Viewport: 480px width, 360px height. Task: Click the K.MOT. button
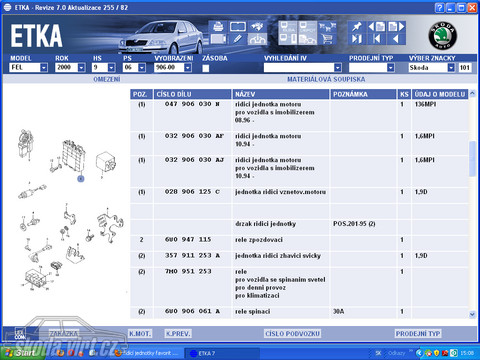click(140, 333)
